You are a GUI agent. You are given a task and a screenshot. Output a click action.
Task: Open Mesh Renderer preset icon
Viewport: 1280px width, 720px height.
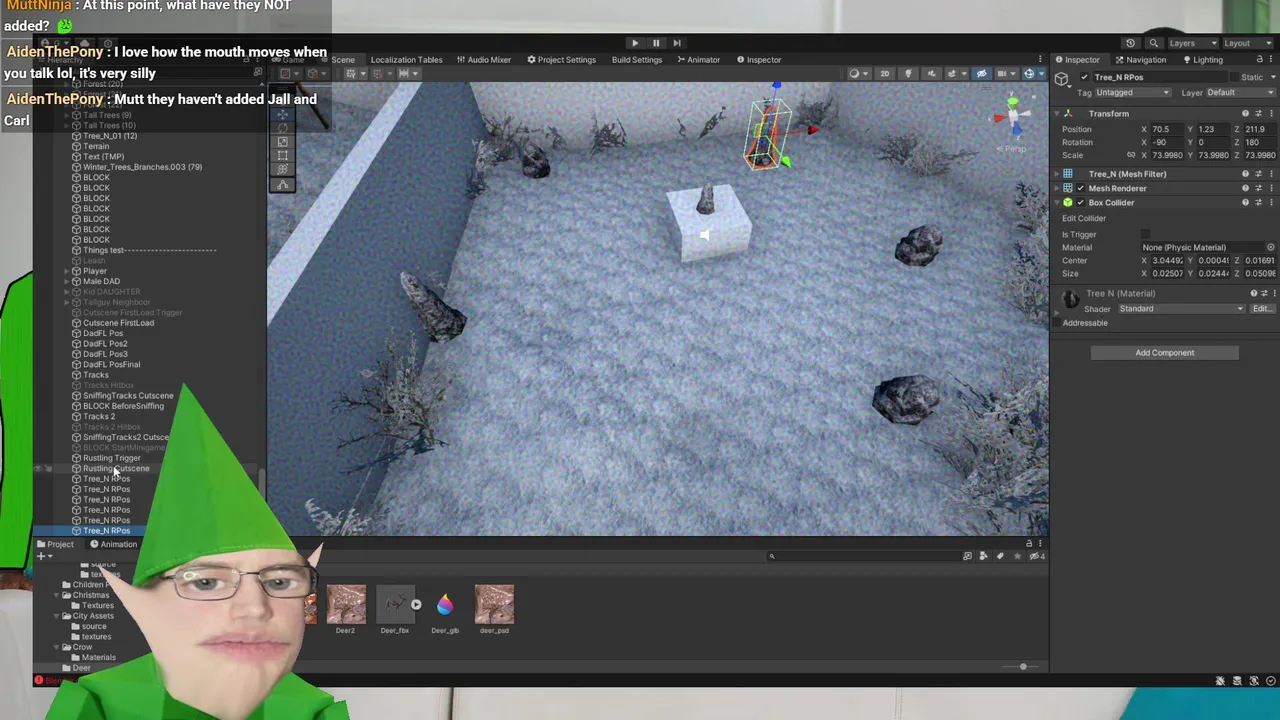[x=1258, y=188]
